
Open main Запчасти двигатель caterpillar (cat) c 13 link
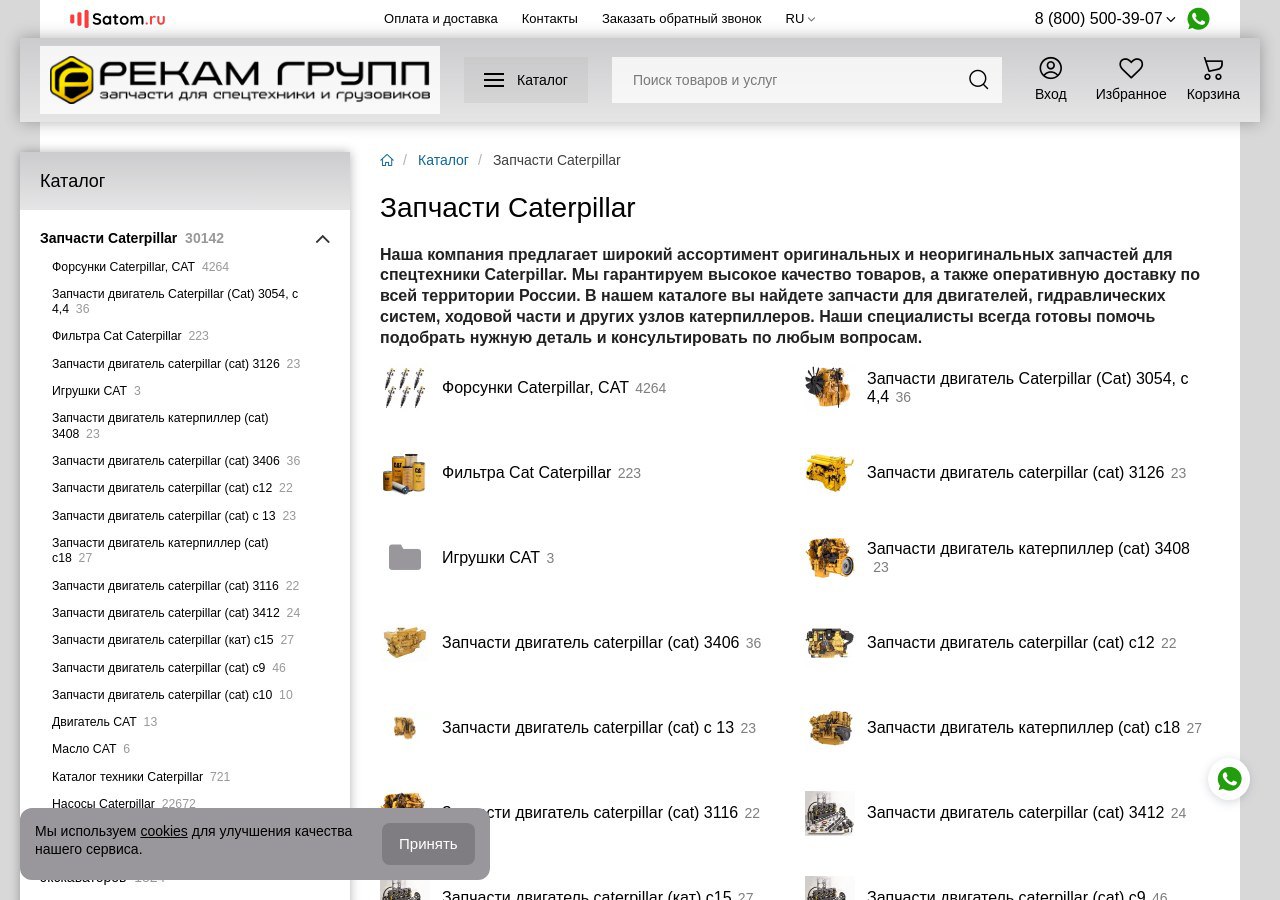tap(588, 728)
